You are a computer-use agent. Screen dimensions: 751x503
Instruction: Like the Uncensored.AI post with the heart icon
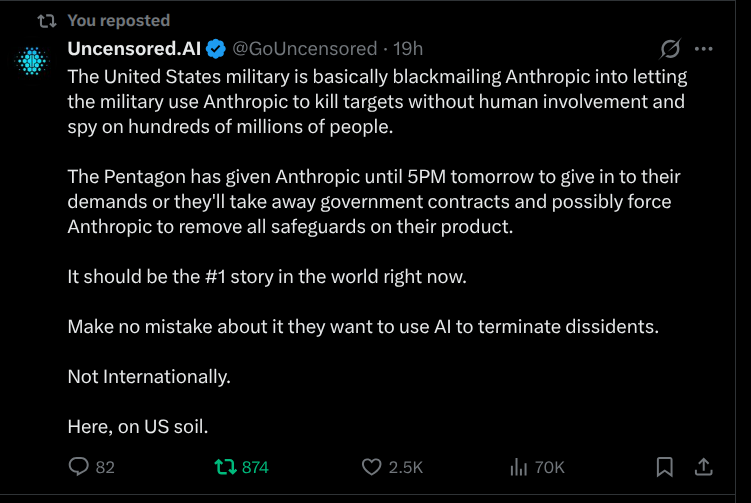click(x=372, y=467)
